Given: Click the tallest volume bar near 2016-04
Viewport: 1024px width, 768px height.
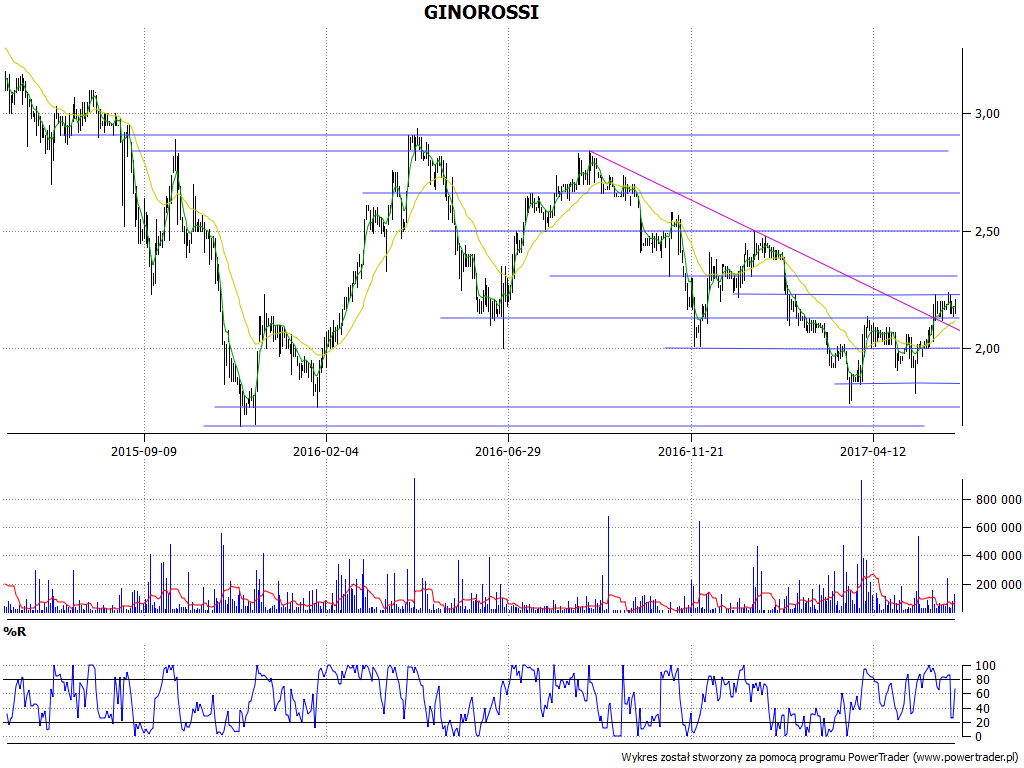Looking at the screenshot, I should pyautogui.click(x=414, y=545).
